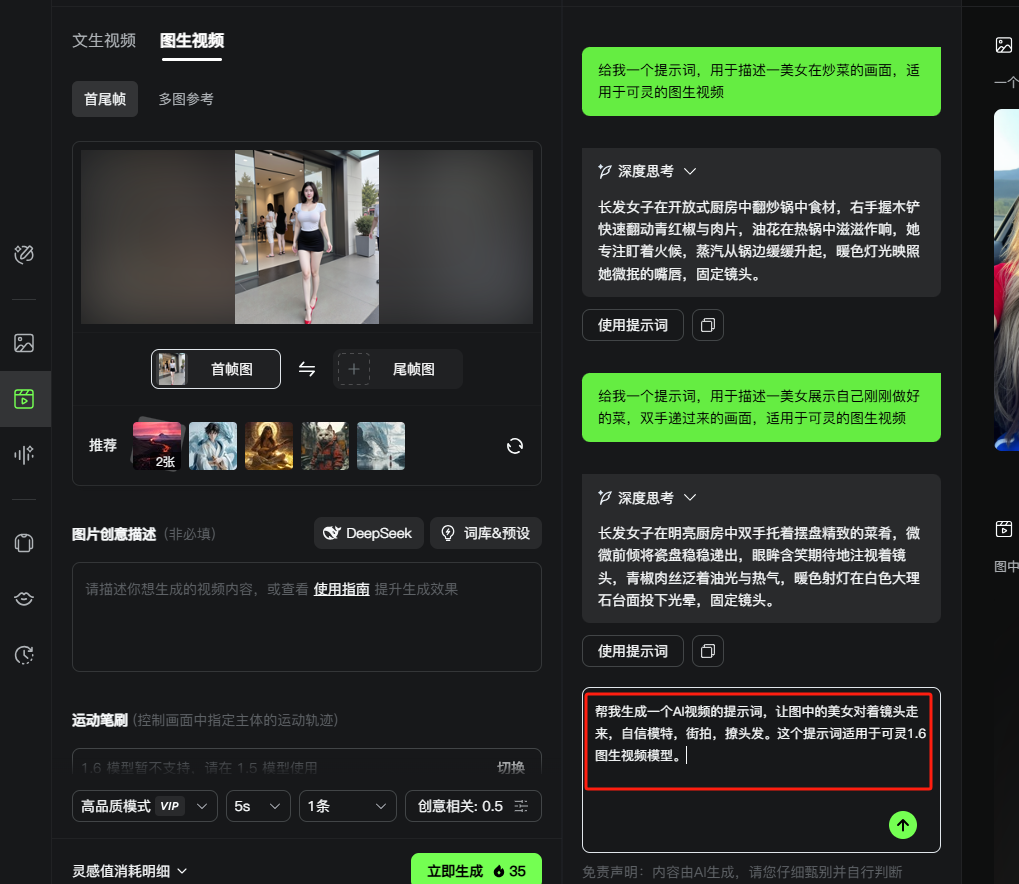
Task: Click the refresh recommendations icon
Action: click(x=515, y=446)
